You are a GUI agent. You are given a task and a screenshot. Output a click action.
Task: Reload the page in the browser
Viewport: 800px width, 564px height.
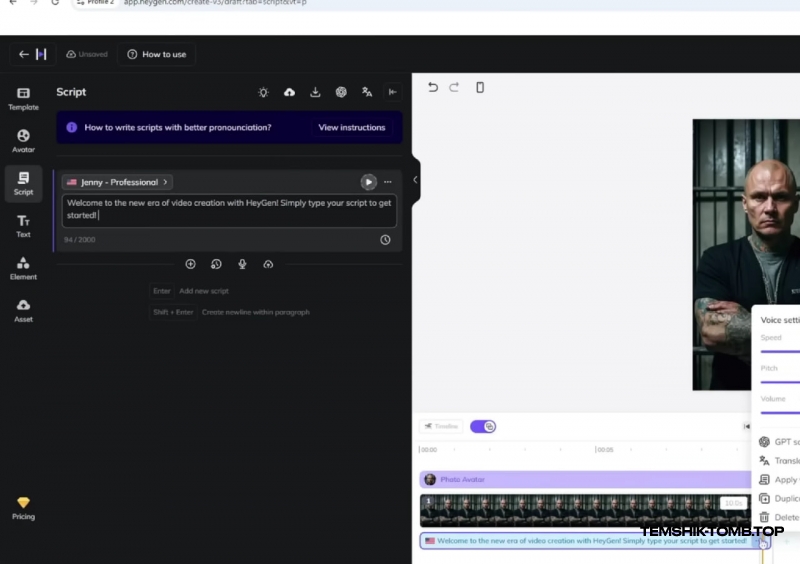click(x=55, y=3)
